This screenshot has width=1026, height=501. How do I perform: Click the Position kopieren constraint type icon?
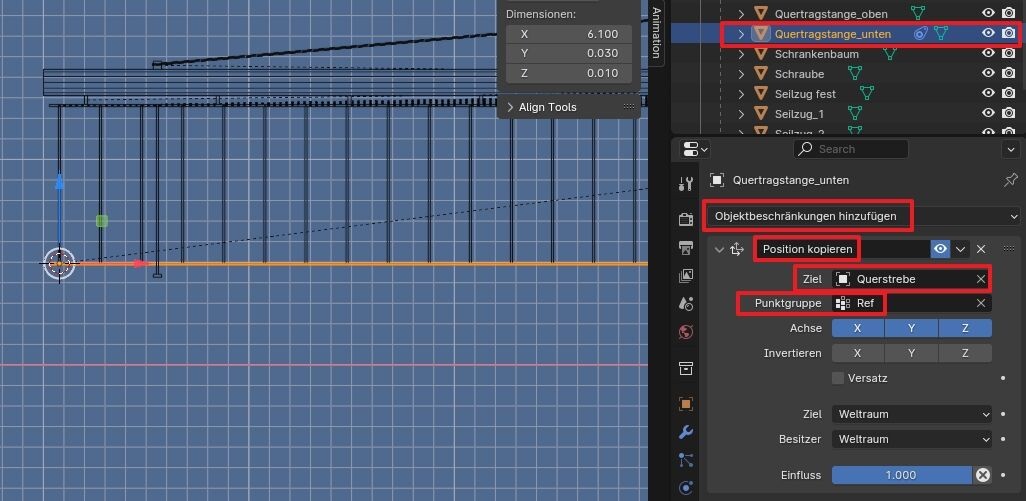point(737,249)
